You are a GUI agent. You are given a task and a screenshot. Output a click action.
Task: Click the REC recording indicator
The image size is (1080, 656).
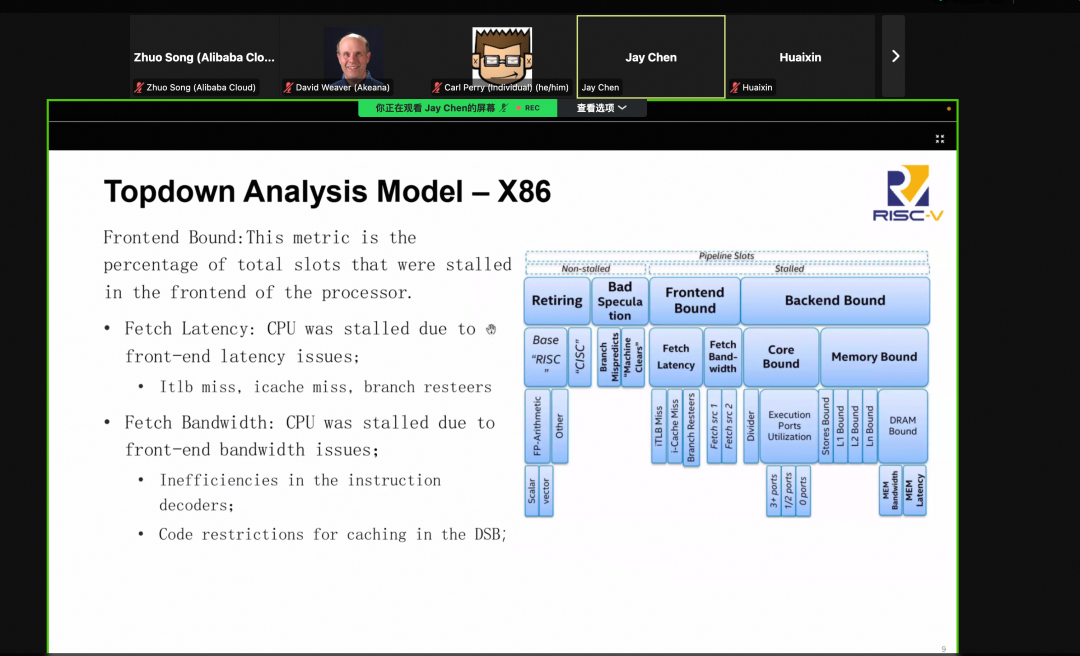(528, 108)
